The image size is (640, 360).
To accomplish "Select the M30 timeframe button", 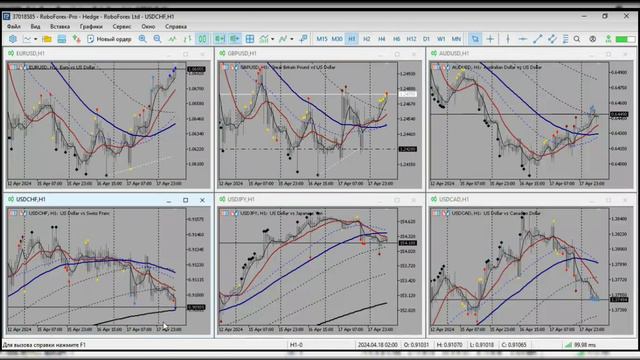I will [x=337, y=39].
